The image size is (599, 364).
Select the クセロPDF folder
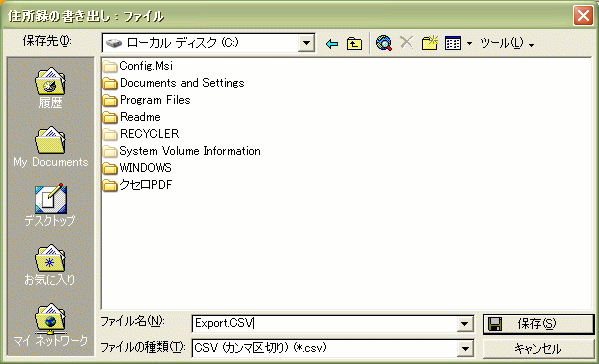(138, 185)
